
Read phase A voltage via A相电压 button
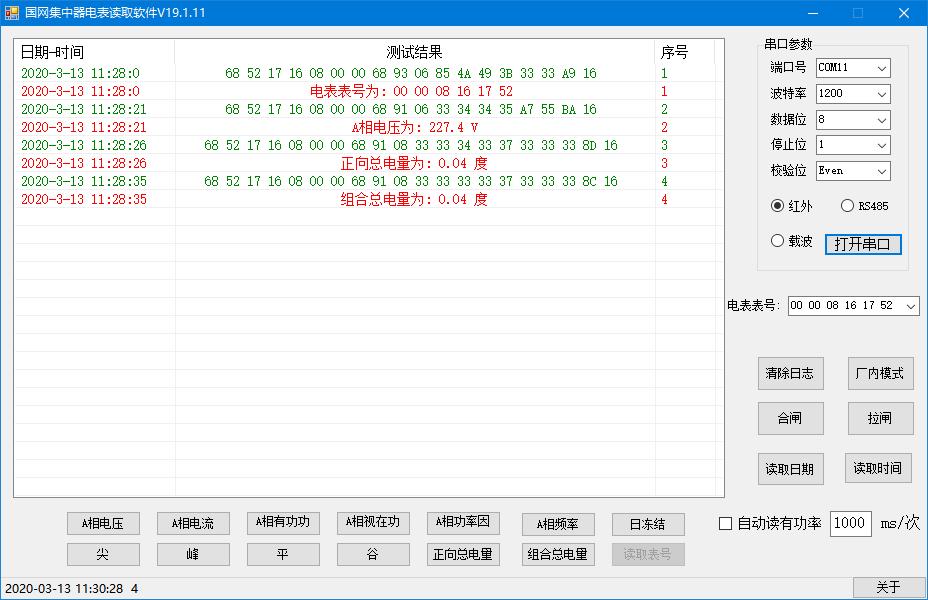103,523
